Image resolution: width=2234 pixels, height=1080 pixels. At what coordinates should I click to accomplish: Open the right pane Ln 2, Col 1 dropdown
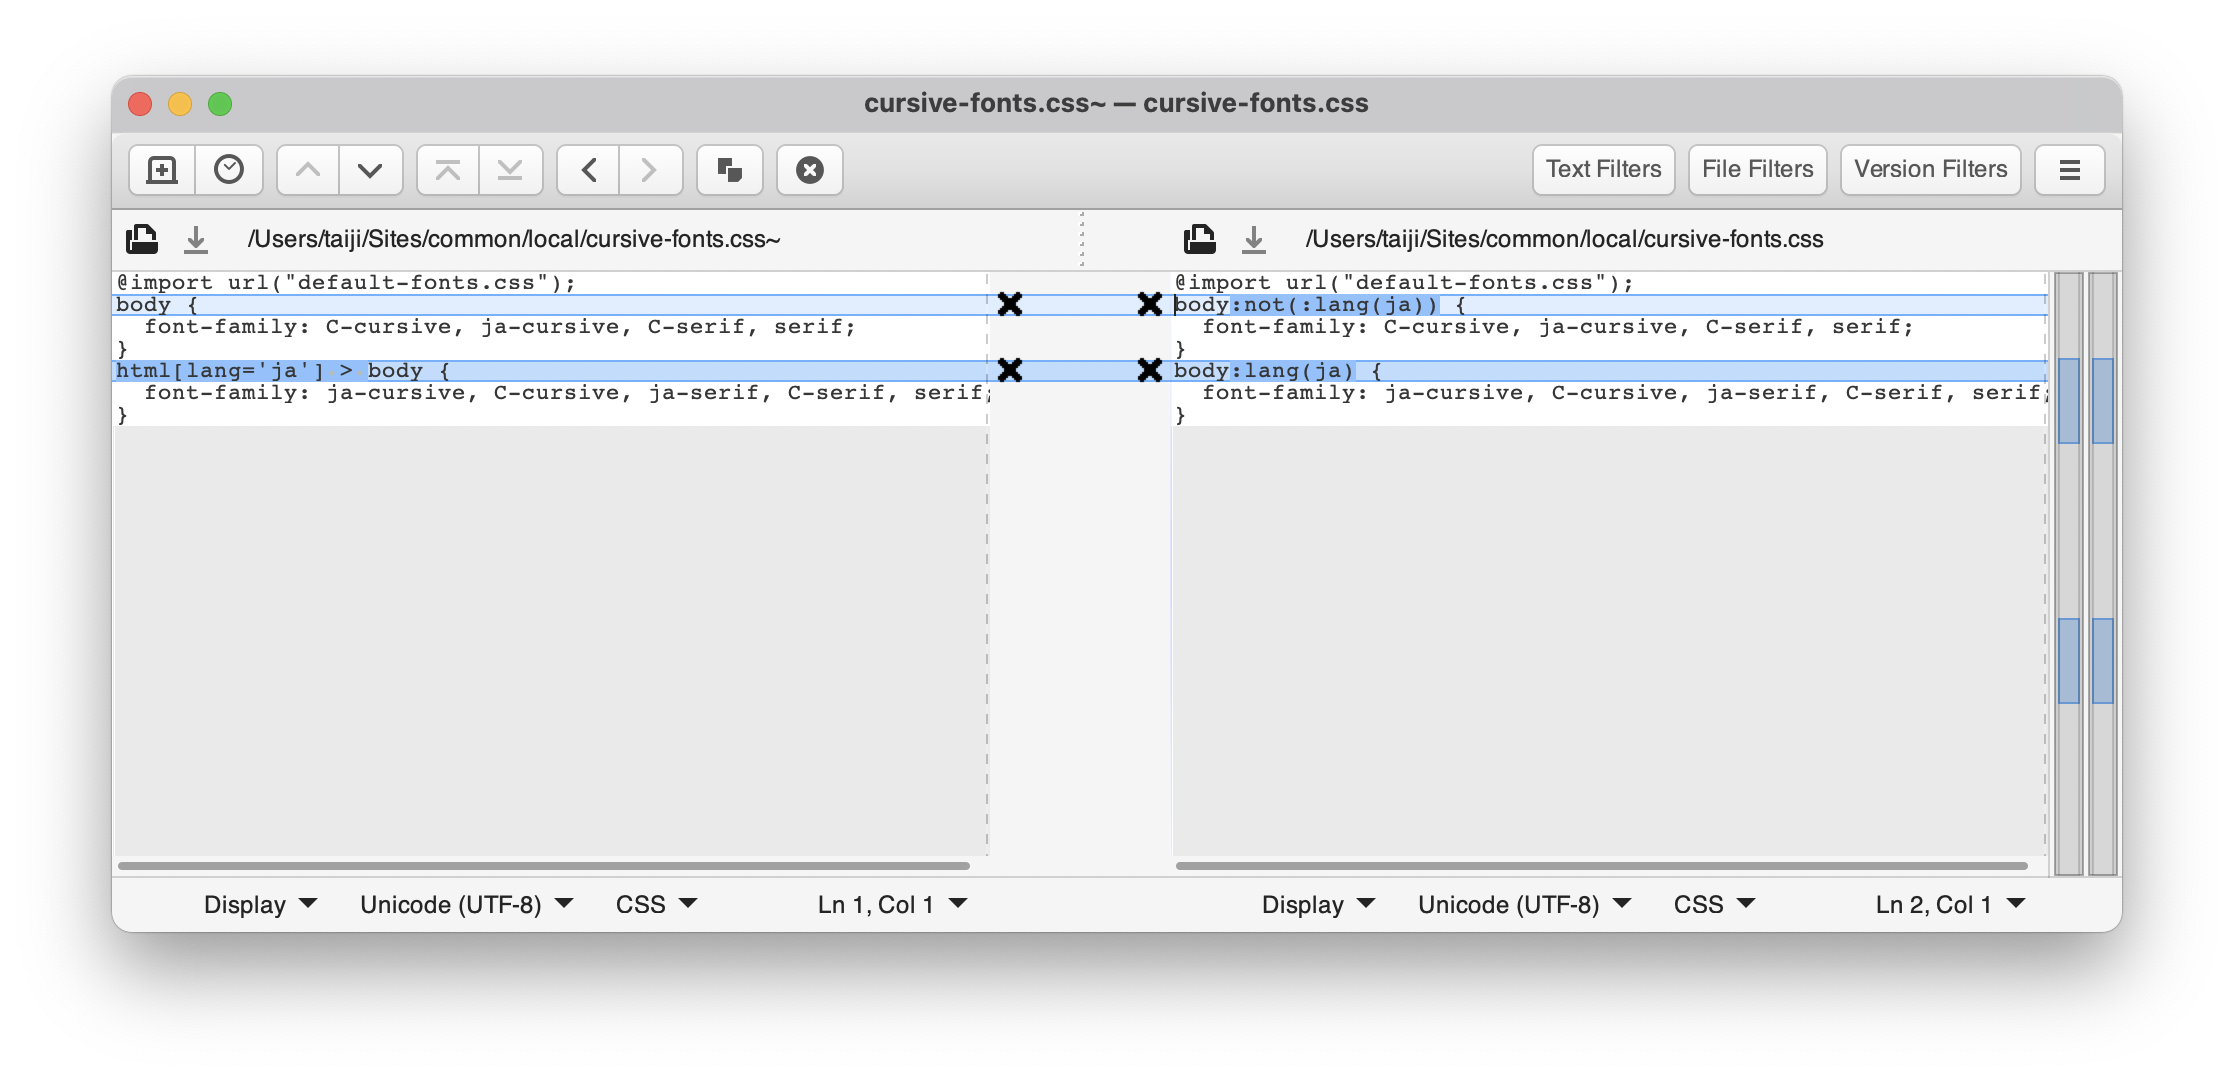1950,905
